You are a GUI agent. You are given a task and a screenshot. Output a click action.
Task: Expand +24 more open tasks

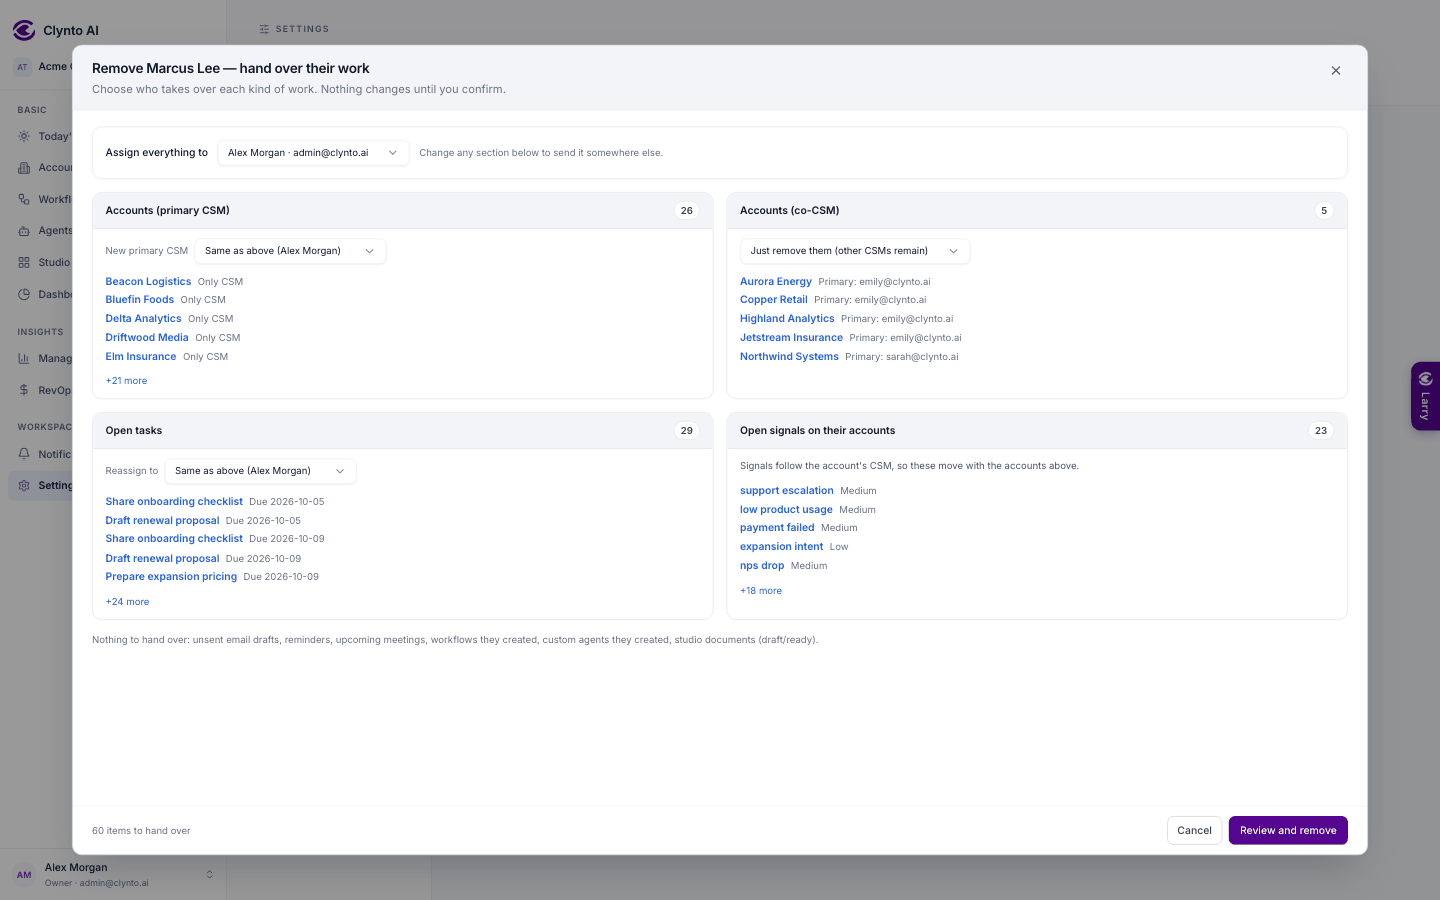click(127, 602)
